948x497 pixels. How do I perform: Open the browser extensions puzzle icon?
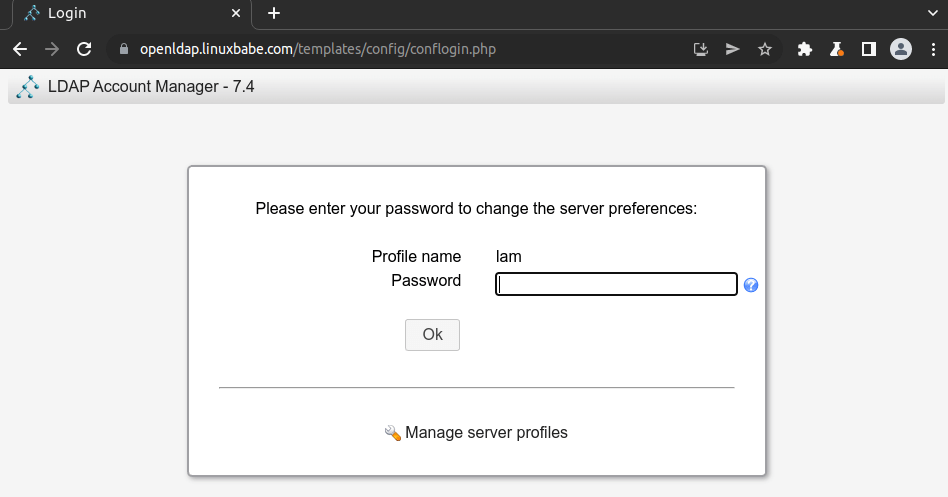[x=804, y=49]
